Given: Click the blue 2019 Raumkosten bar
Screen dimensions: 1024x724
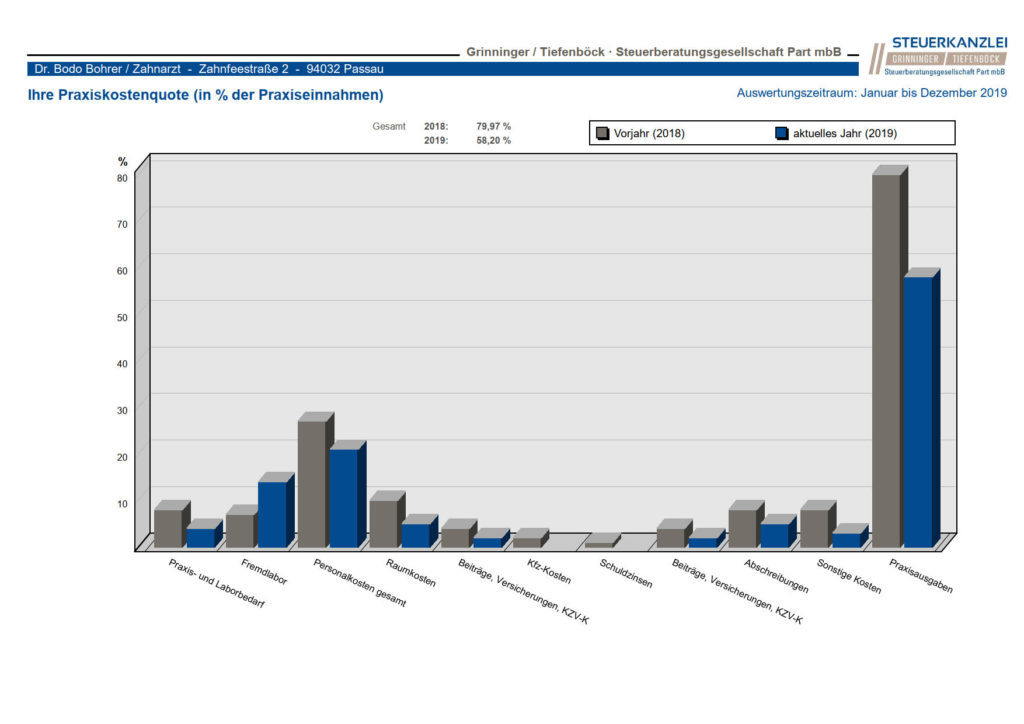Looking at the screenshot, I should pyautogui.click(x=416, y=535).
